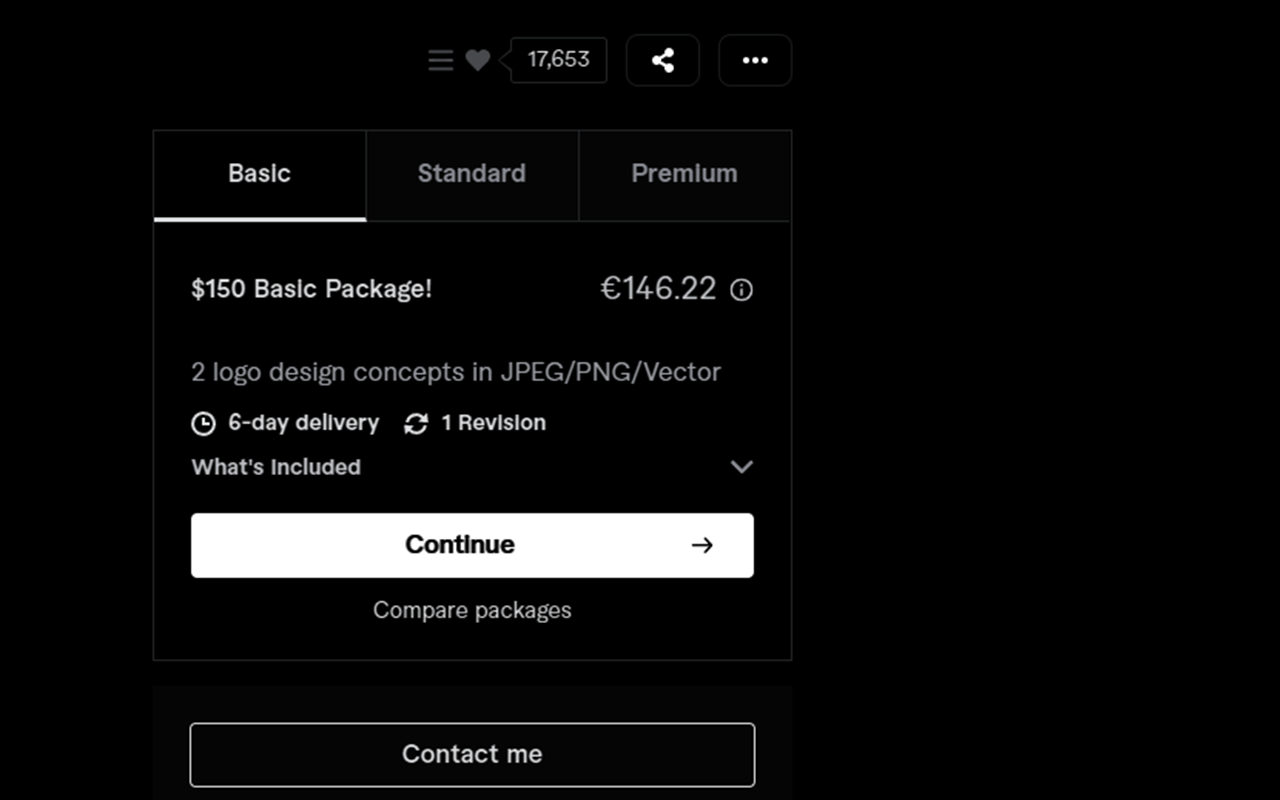This screenshot has height=800, width=1280.
Task: Click the revision arrows icon beside 1 Revision
Action: [x=416, y=424]
